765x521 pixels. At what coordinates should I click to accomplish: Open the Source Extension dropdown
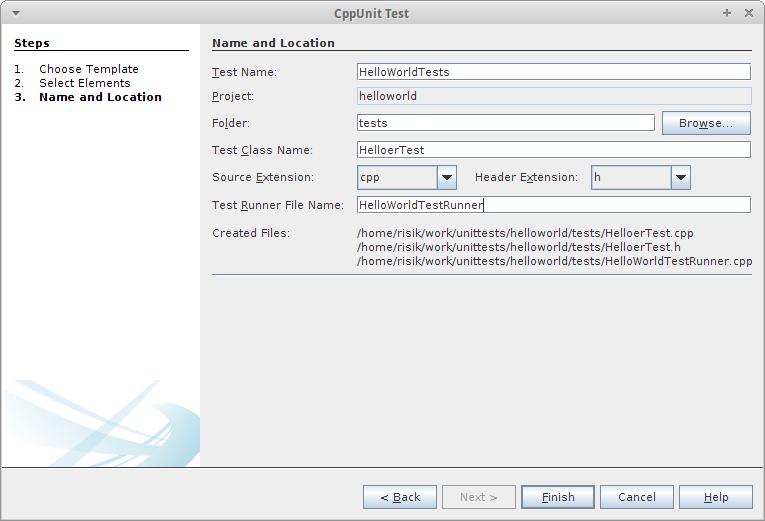[406, 178]
